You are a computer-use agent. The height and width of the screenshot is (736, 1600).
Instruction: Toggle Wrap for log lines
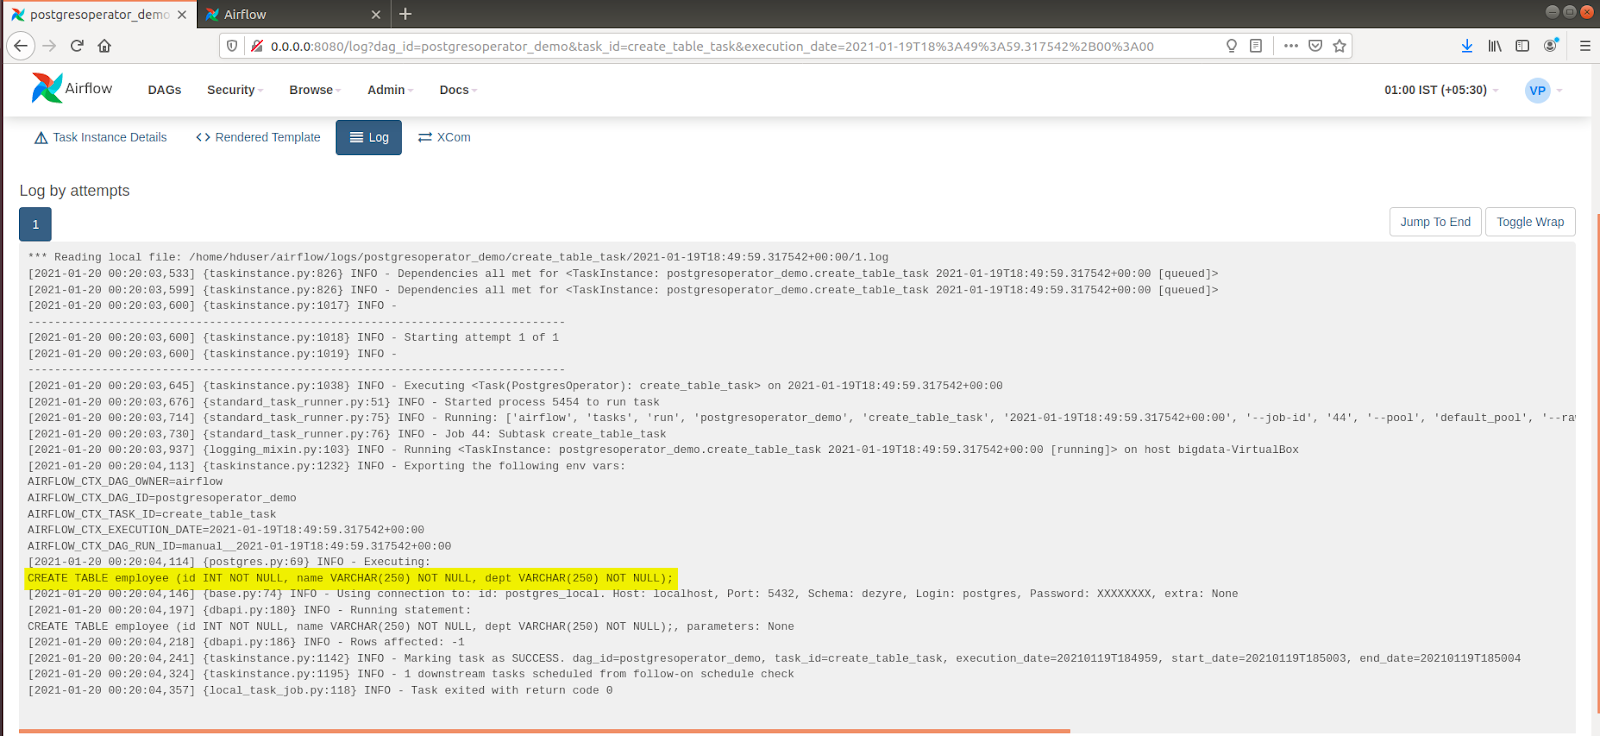pyautogui.click(x=1529, y=222)
